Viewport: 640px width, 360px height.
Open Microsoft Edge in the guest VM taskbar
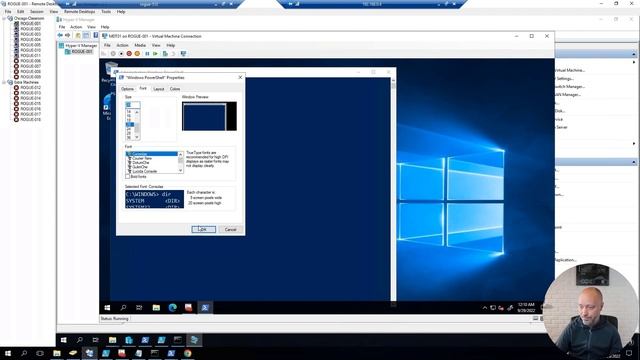click(x=173, y=308)
